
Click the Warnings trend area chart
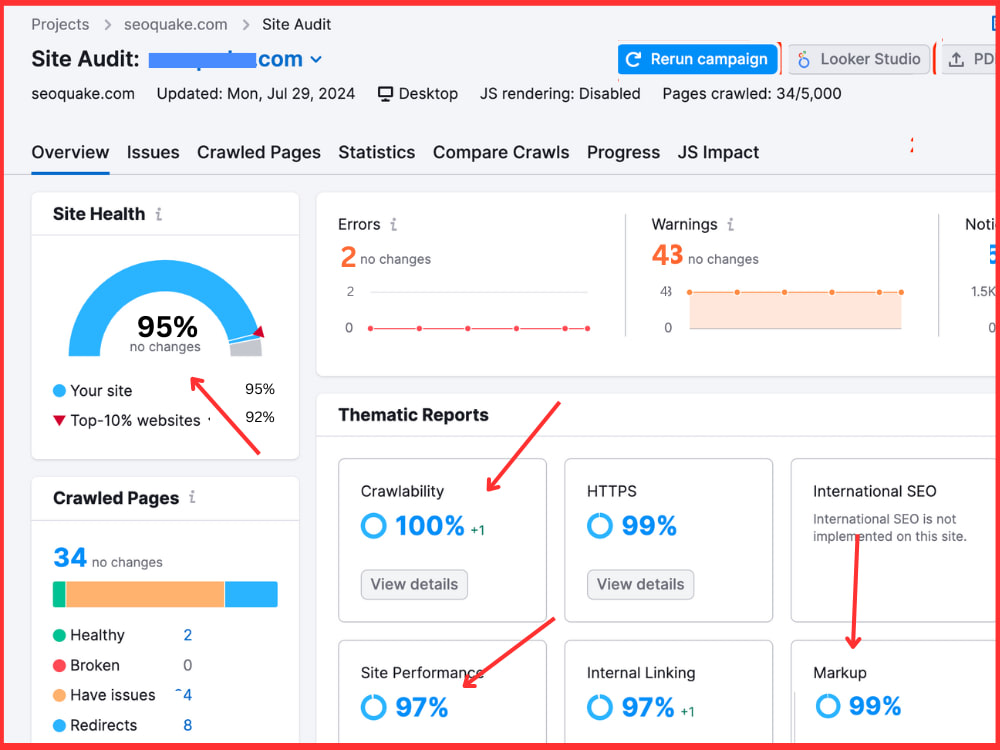point(795,310)
